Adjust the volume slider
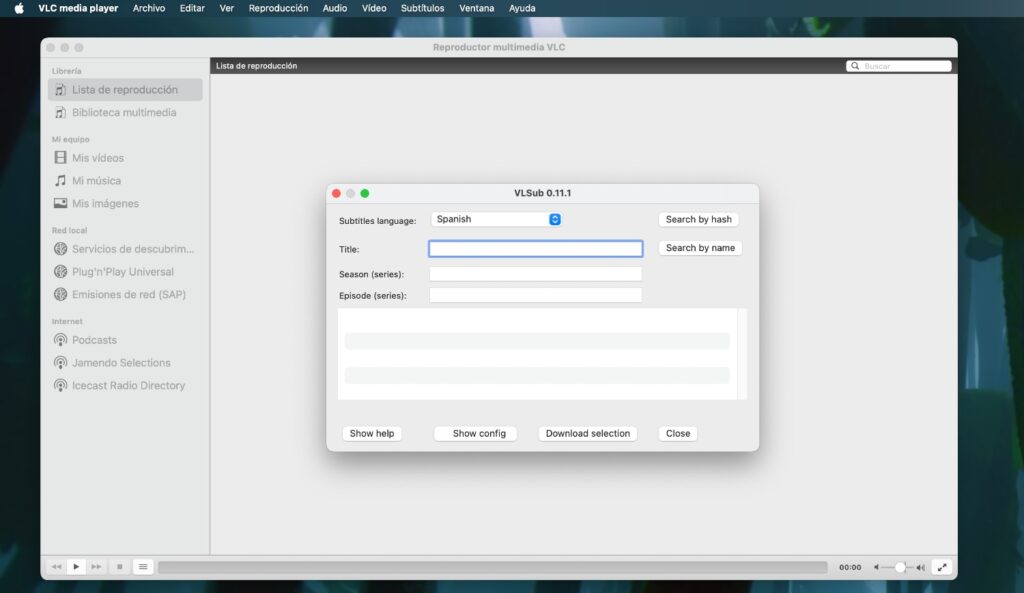1024x593 pixels. coord(899,567)
